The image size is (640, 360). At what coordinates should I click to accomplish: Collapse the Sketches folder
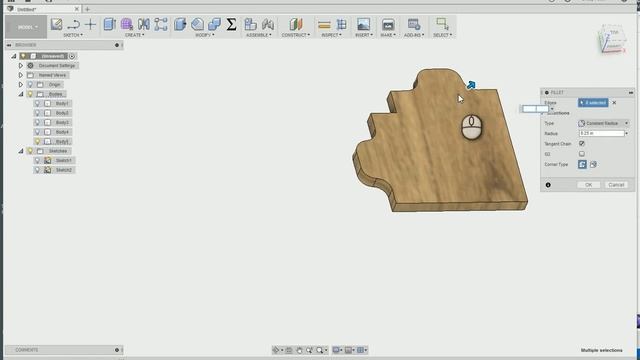(21, 151)
